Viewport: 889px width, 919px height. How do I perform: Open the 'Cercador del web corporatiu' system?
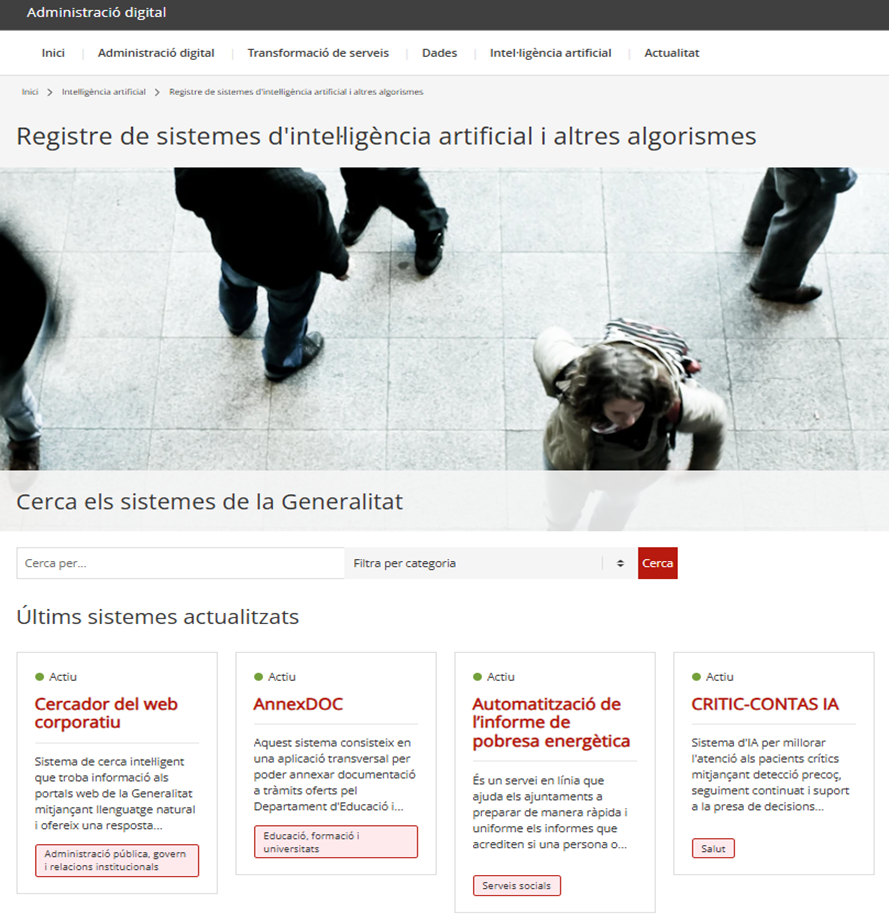pyautogui.click(x=106, y=713)
